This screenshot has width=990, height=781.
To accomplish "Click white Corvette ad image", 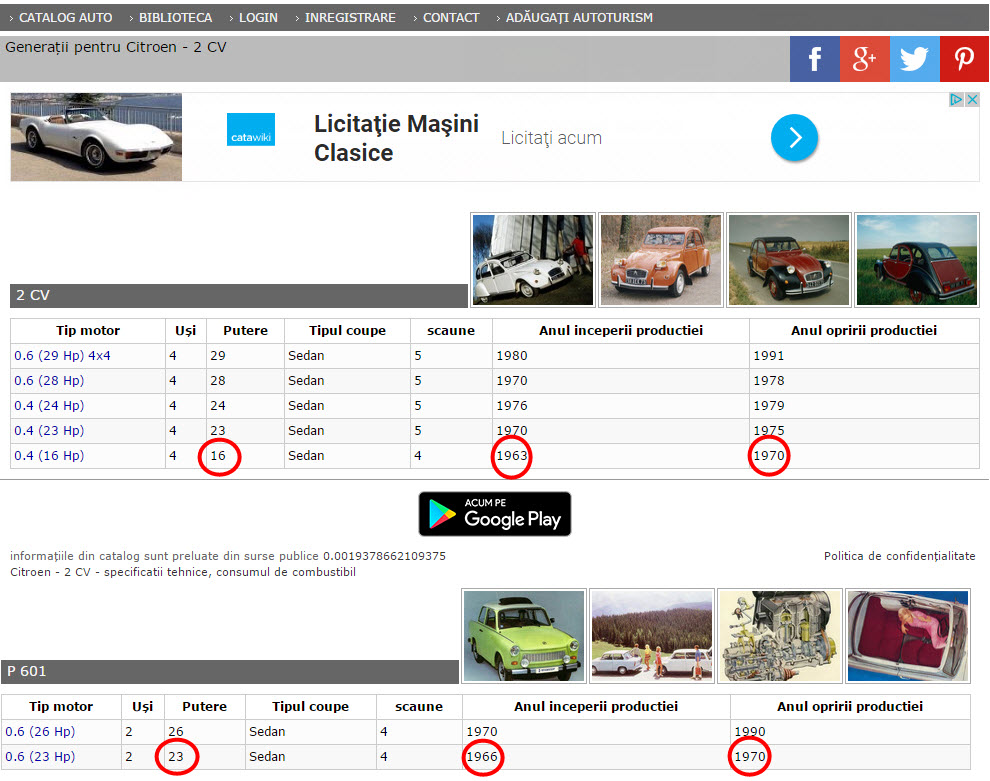I will 96,137.
